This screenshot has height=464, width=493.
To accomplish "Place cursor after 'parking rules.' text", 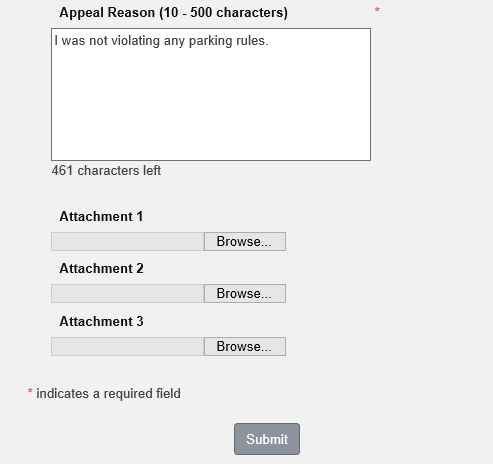I will 269,41.
